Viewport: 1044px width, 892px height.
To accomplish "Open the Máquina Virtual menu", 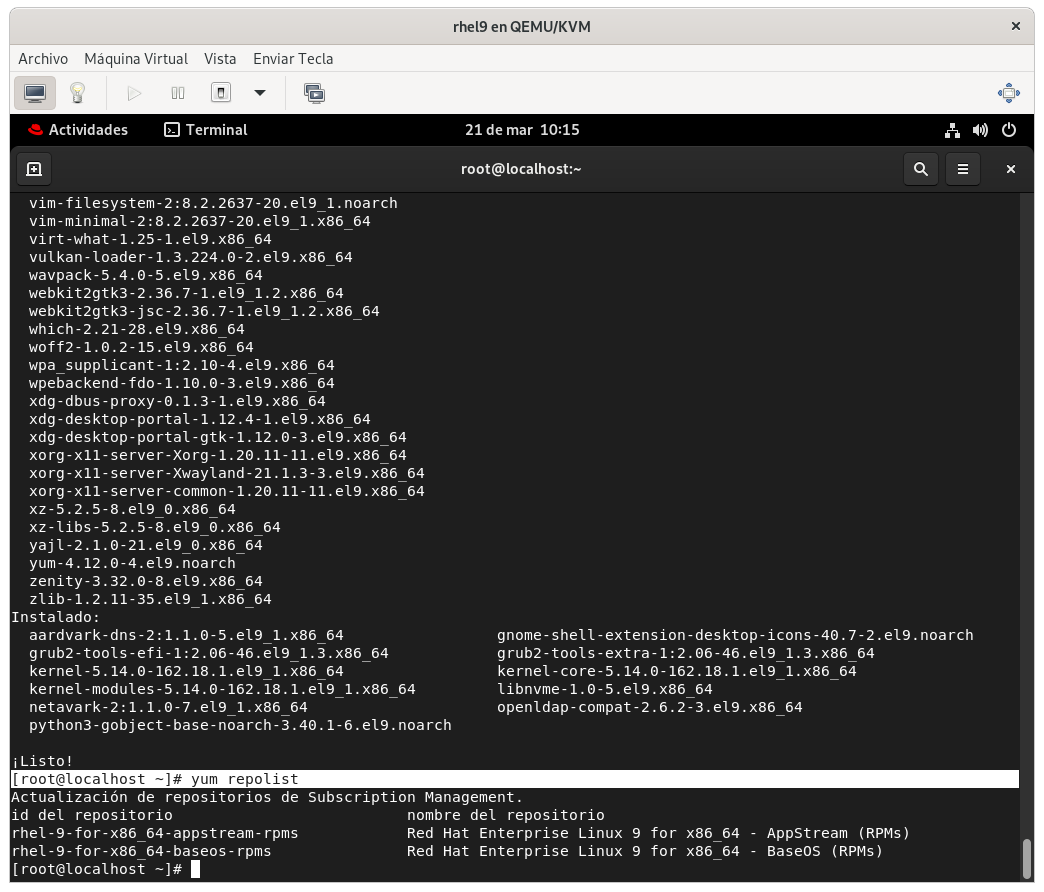I will point(136,59).
